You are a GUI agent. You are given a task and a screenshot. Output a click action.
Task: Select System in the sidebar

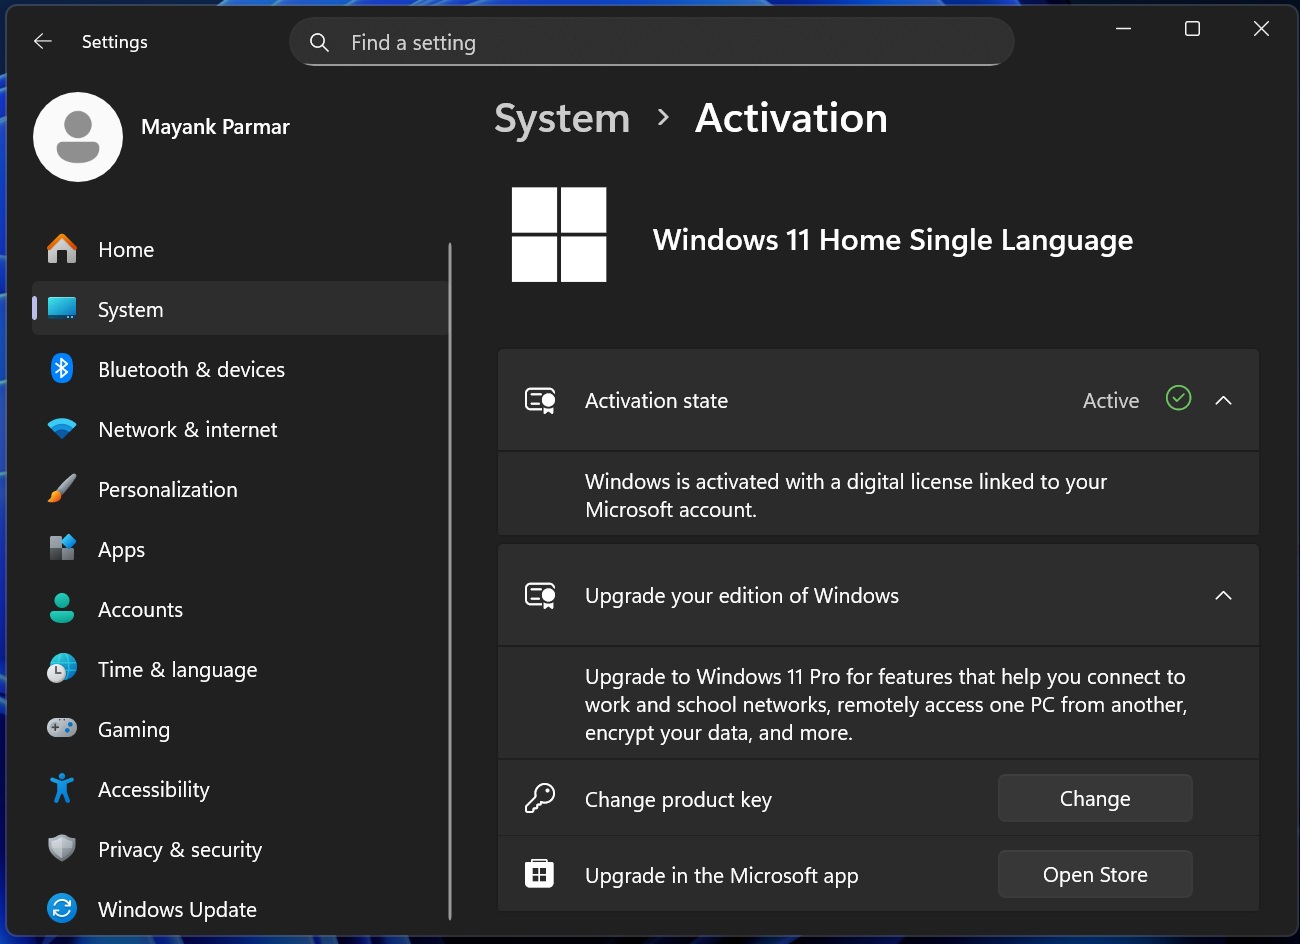pyautogui.click(x=130, y=309)
